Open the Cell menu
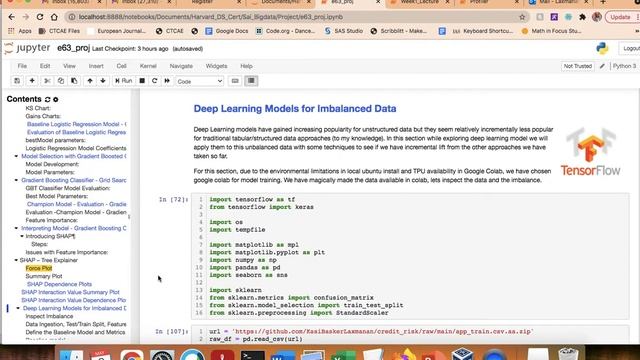 pos(122,66)
